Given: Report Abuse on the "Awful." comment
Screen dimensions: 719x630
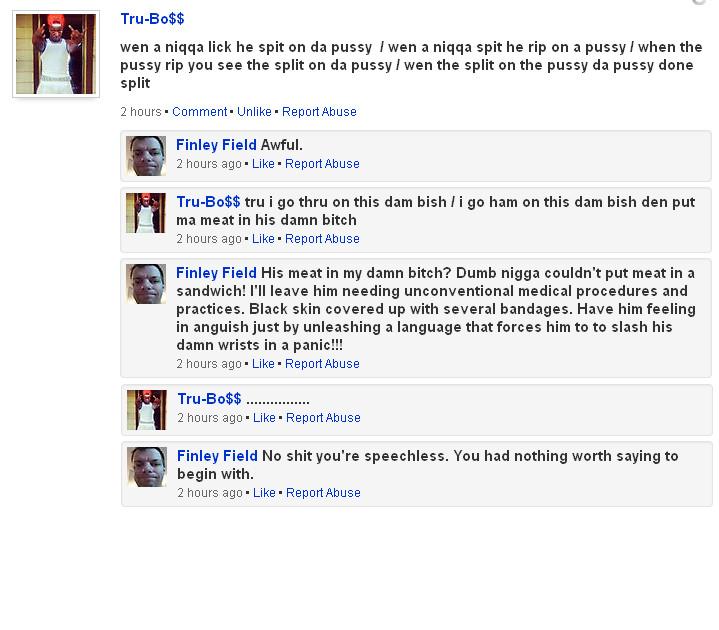Looking at the screenshot, I should point(322,164).
